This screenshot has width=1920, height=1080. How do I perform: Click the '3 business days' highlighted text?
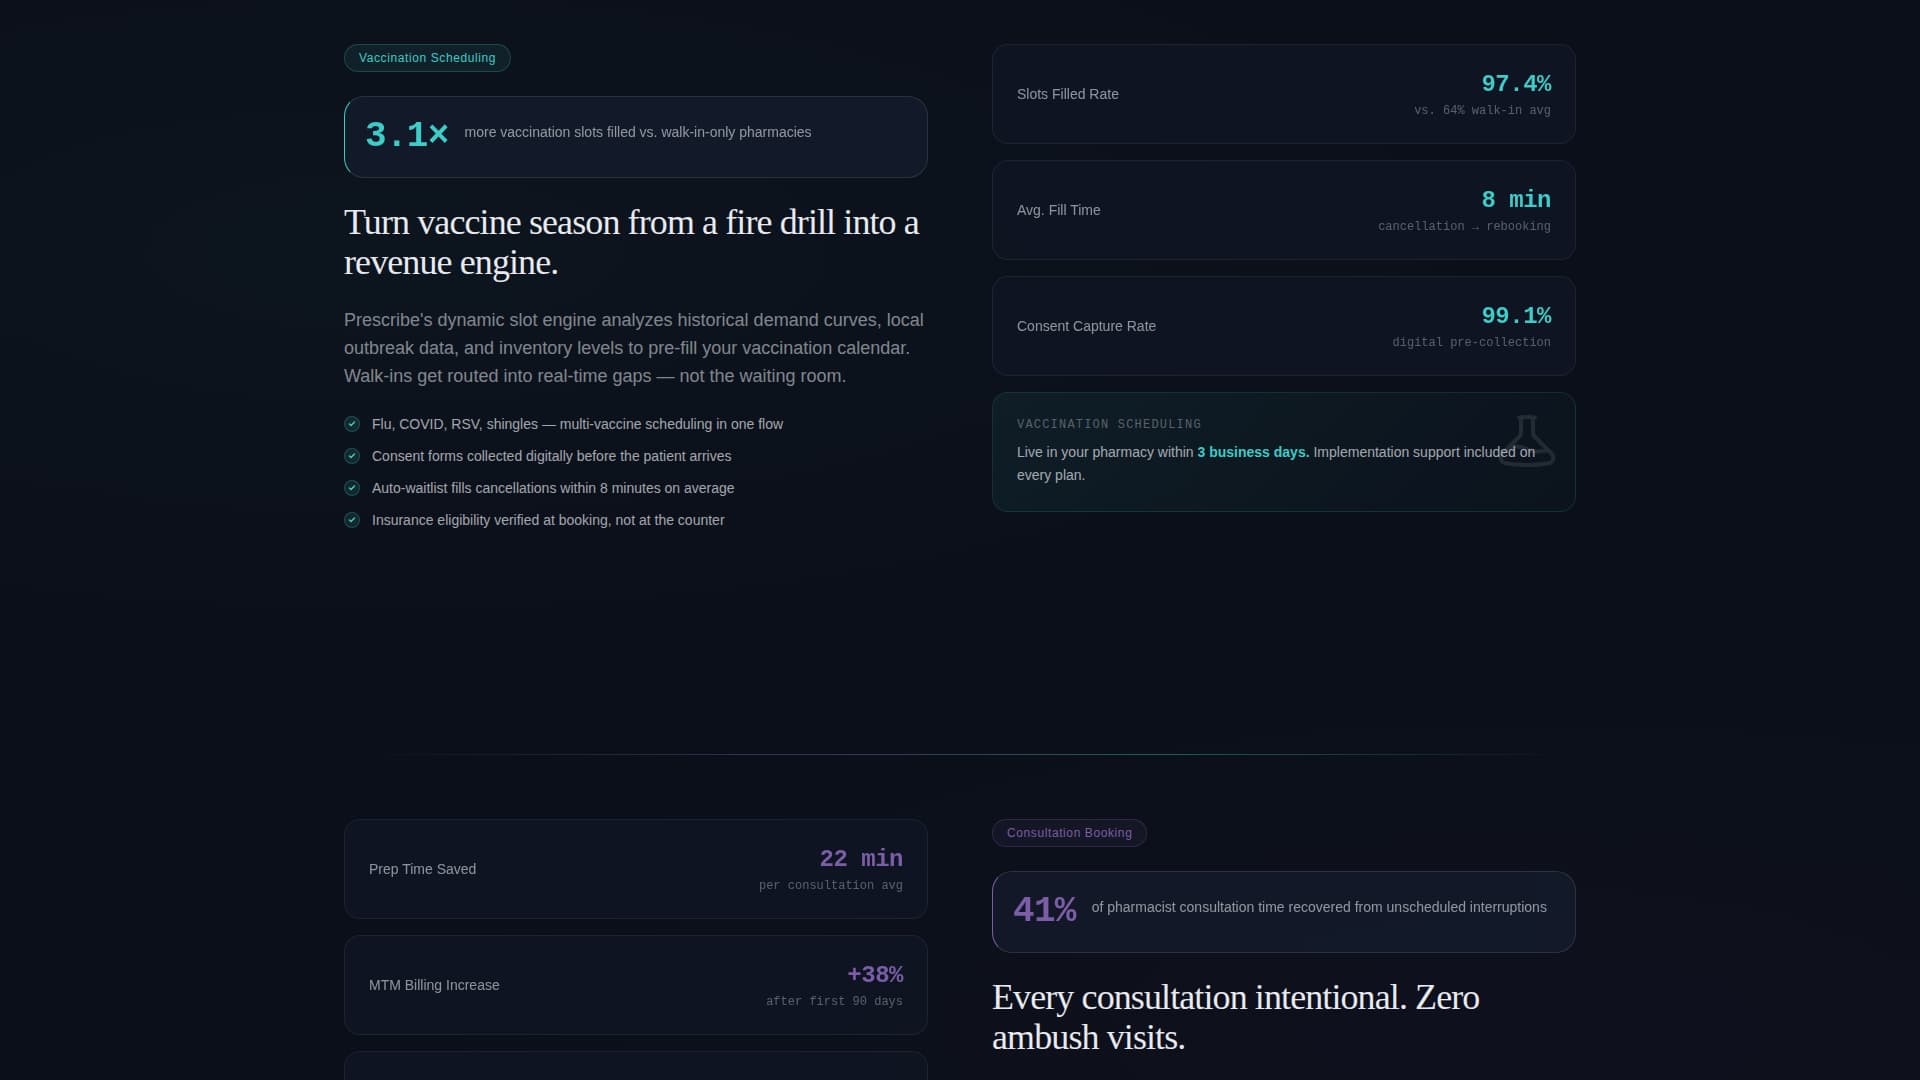click(x=1253, y=452)
